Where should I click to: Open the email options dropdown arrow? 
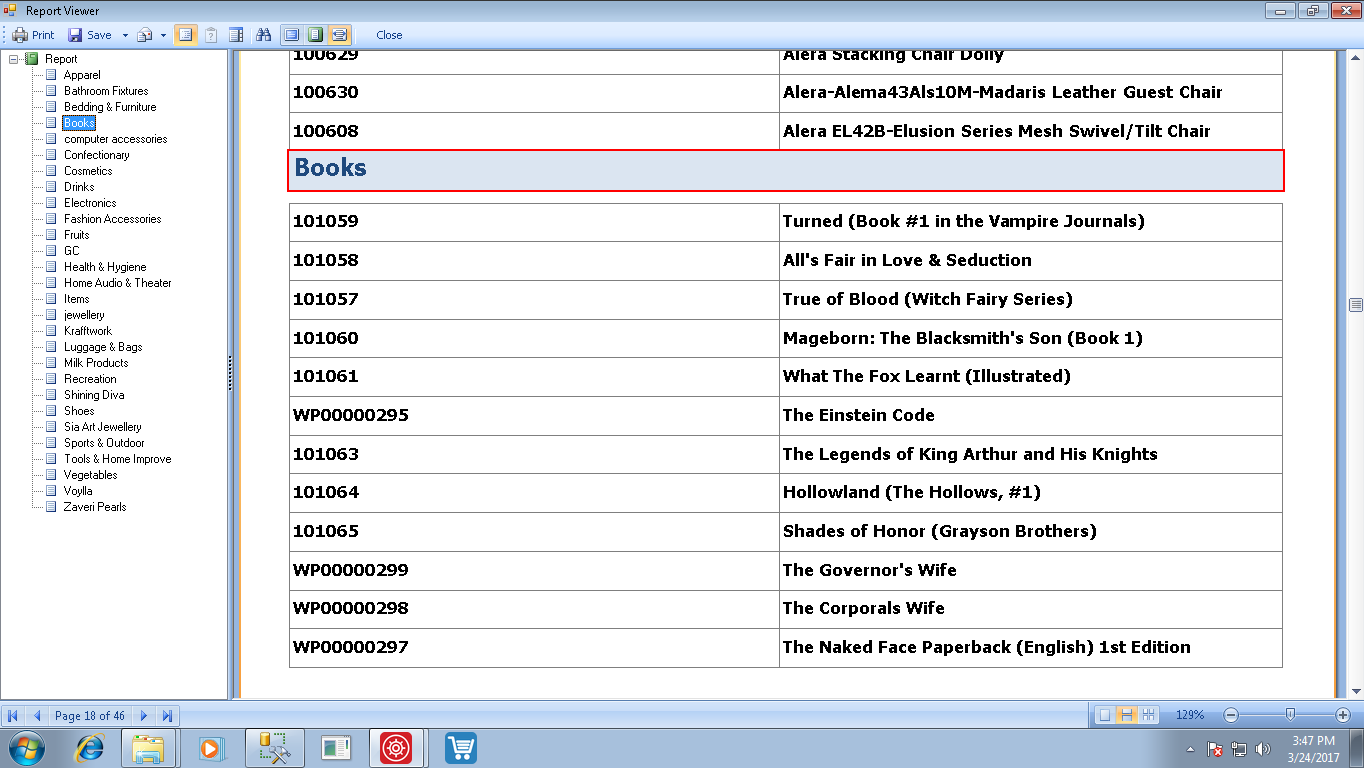point(163,35)
